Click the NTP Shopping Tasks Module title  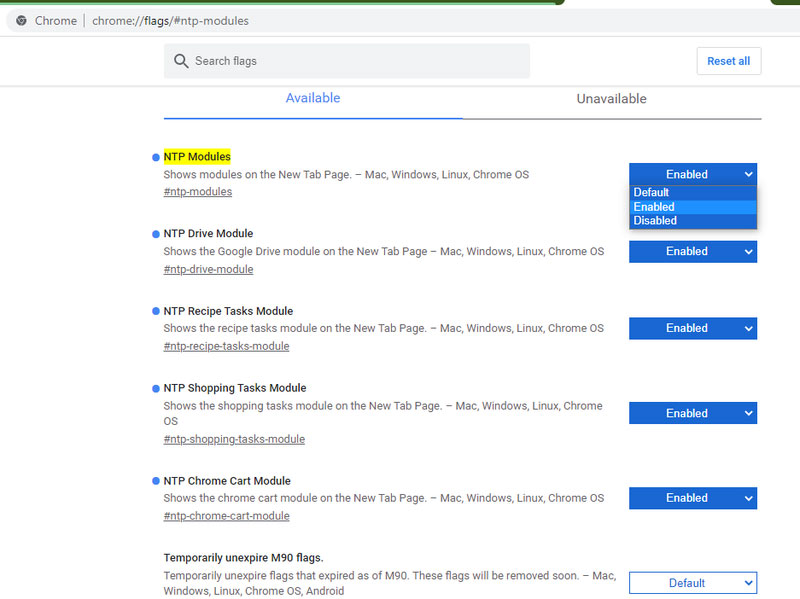(x=235, y=388)
